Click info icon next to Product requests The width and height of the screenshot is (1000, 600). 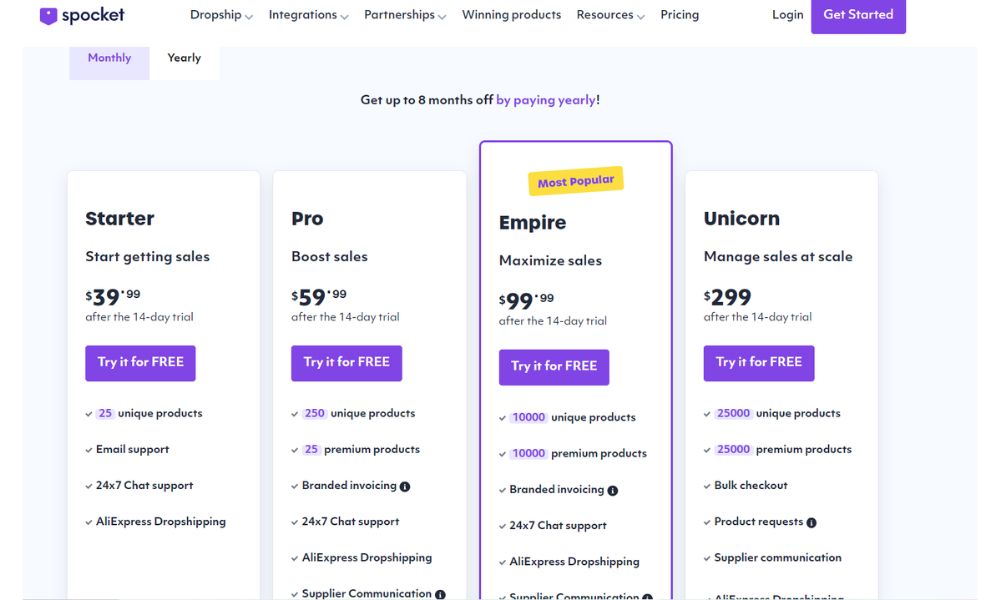click(x=811, y=522)
